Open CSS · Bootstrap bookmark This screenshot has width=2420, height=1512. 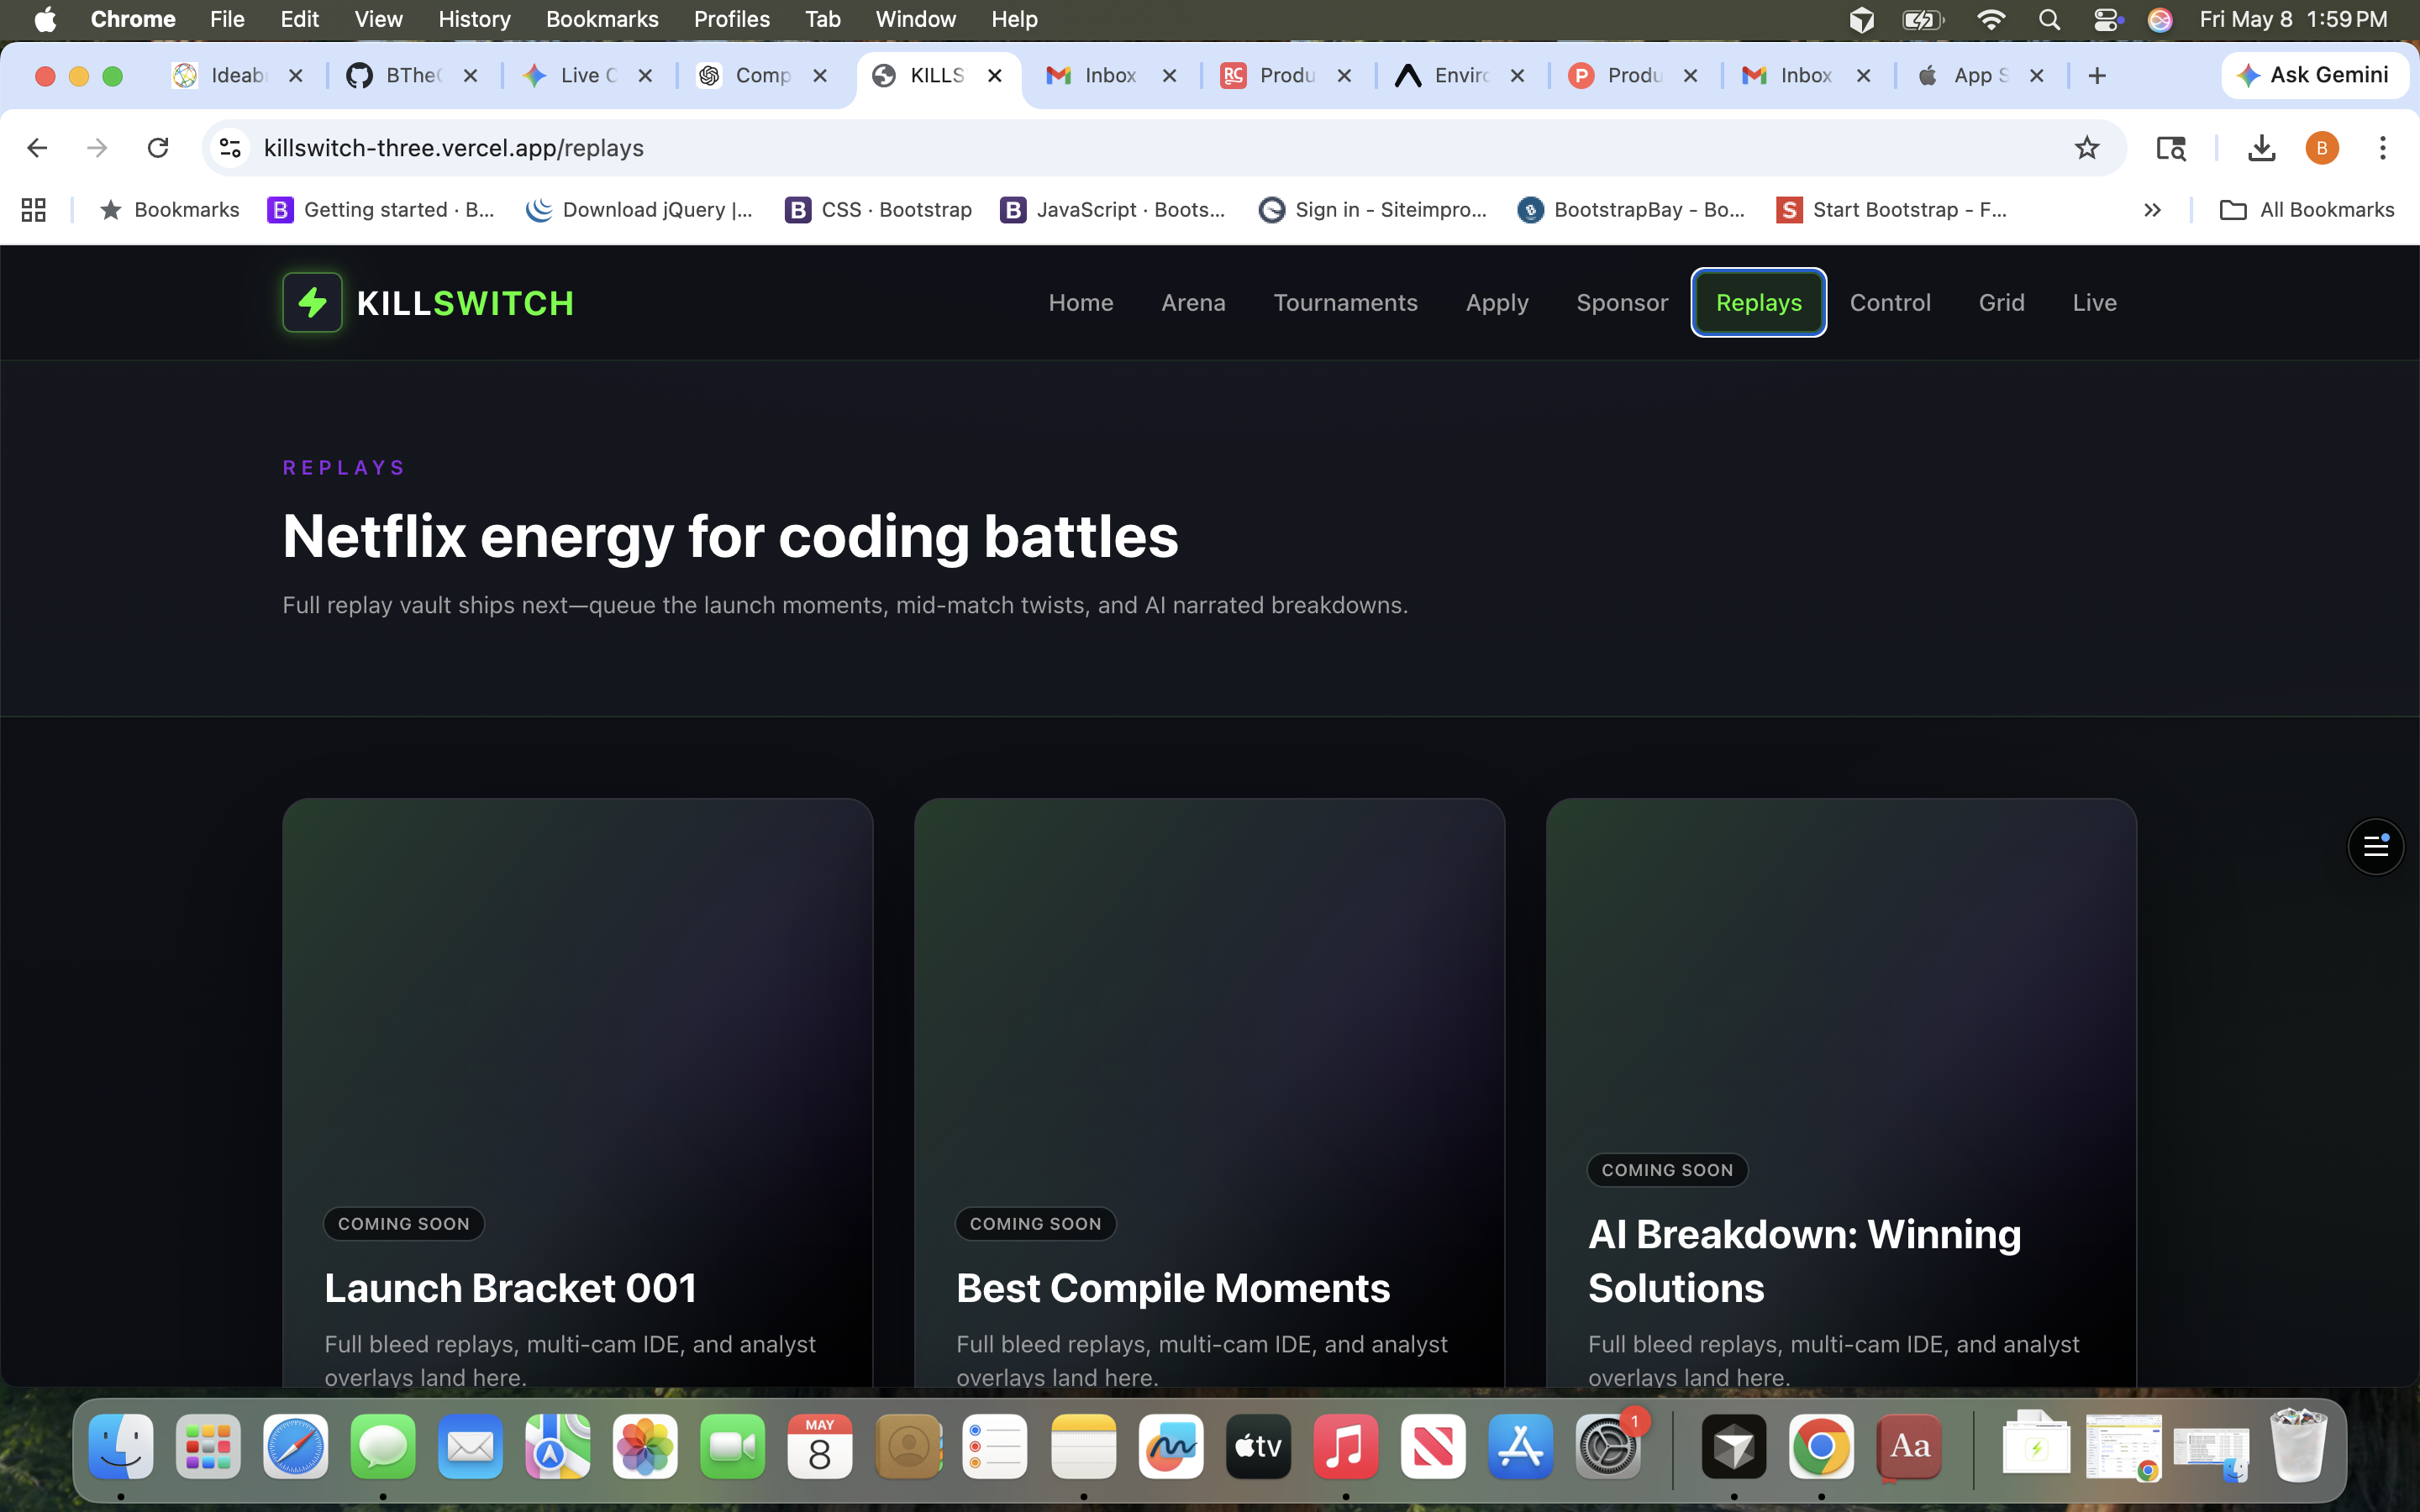tap(879, 209)
